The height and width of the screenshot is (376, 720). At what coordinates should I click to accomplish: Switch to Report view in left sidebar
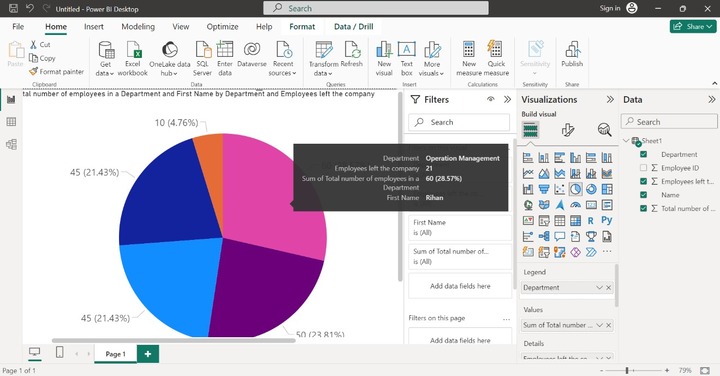point(11,99)
